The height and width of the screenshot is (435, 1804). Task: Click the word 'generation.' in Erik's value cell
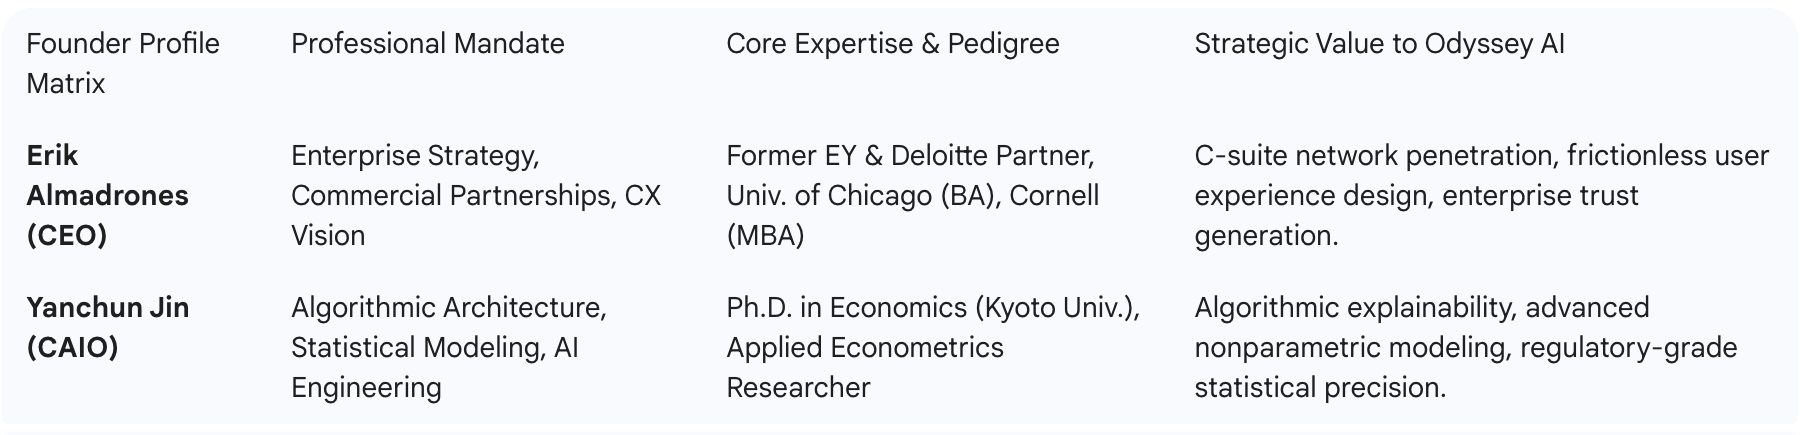[x=1266, y=236]
